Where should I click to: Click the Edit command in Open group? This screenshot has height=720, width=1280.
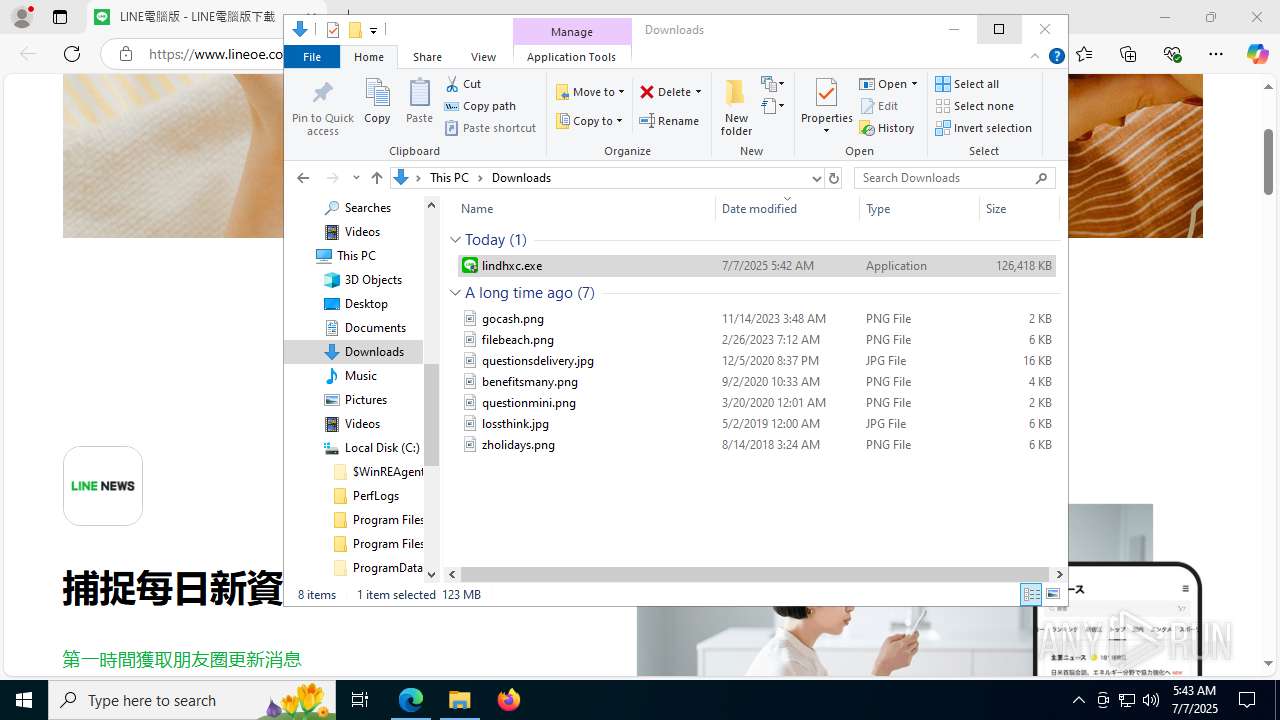[879, 106]
